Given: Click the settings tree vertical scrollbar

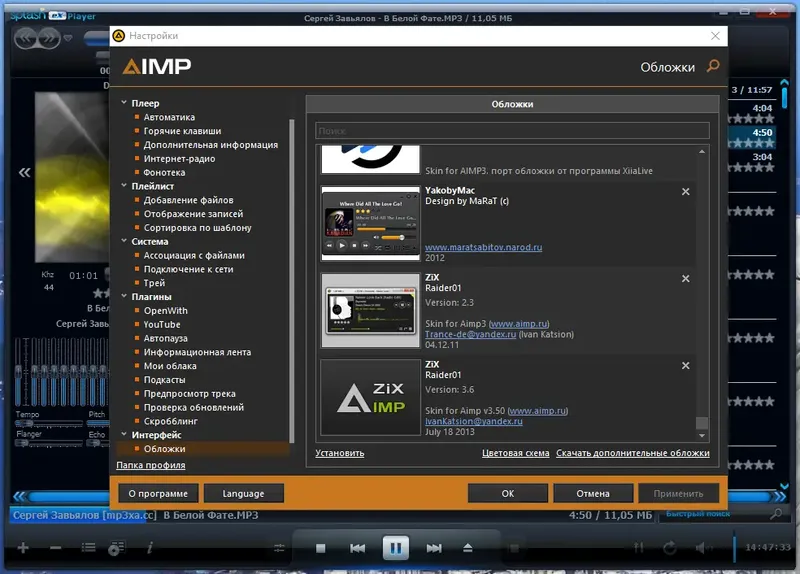Looking at the screenshot, I should 292,281.
